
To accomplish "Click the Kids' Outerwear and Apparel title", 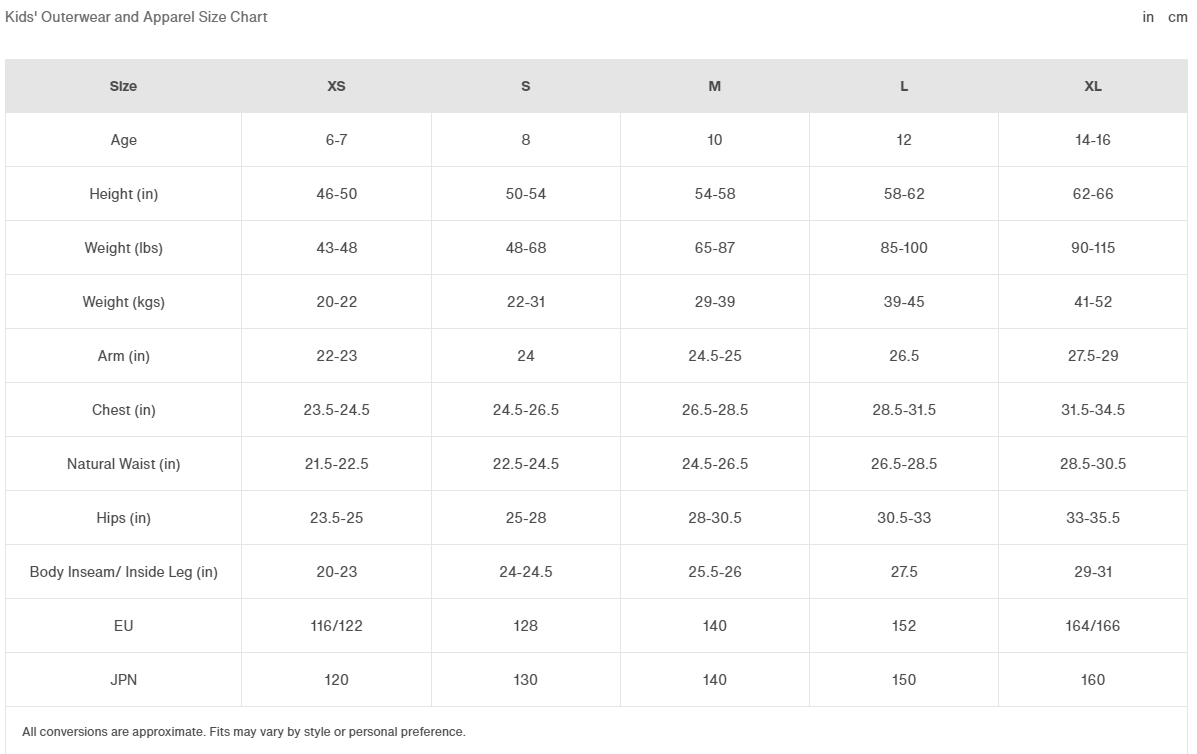I will tap(136, 17).
